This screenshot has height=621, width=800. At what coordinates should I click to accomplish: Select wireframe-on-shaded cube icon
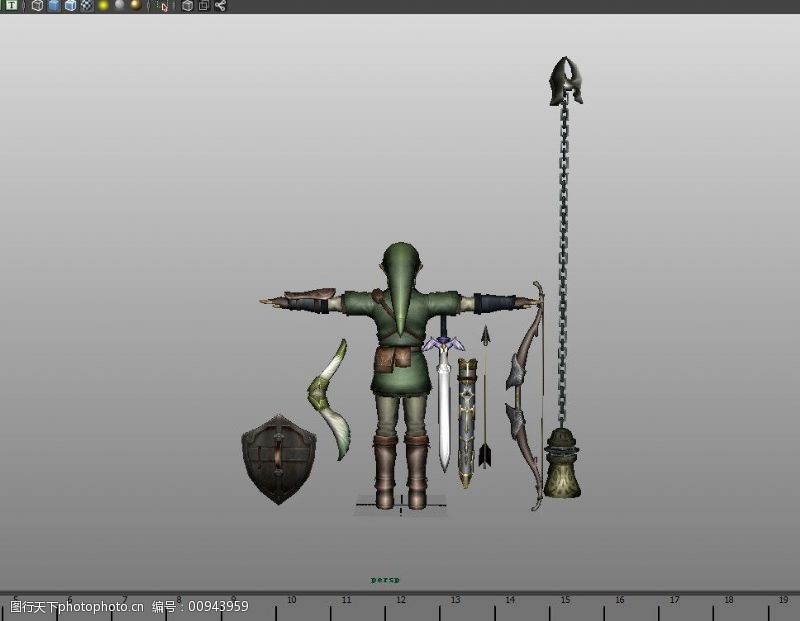pos(70,6)
